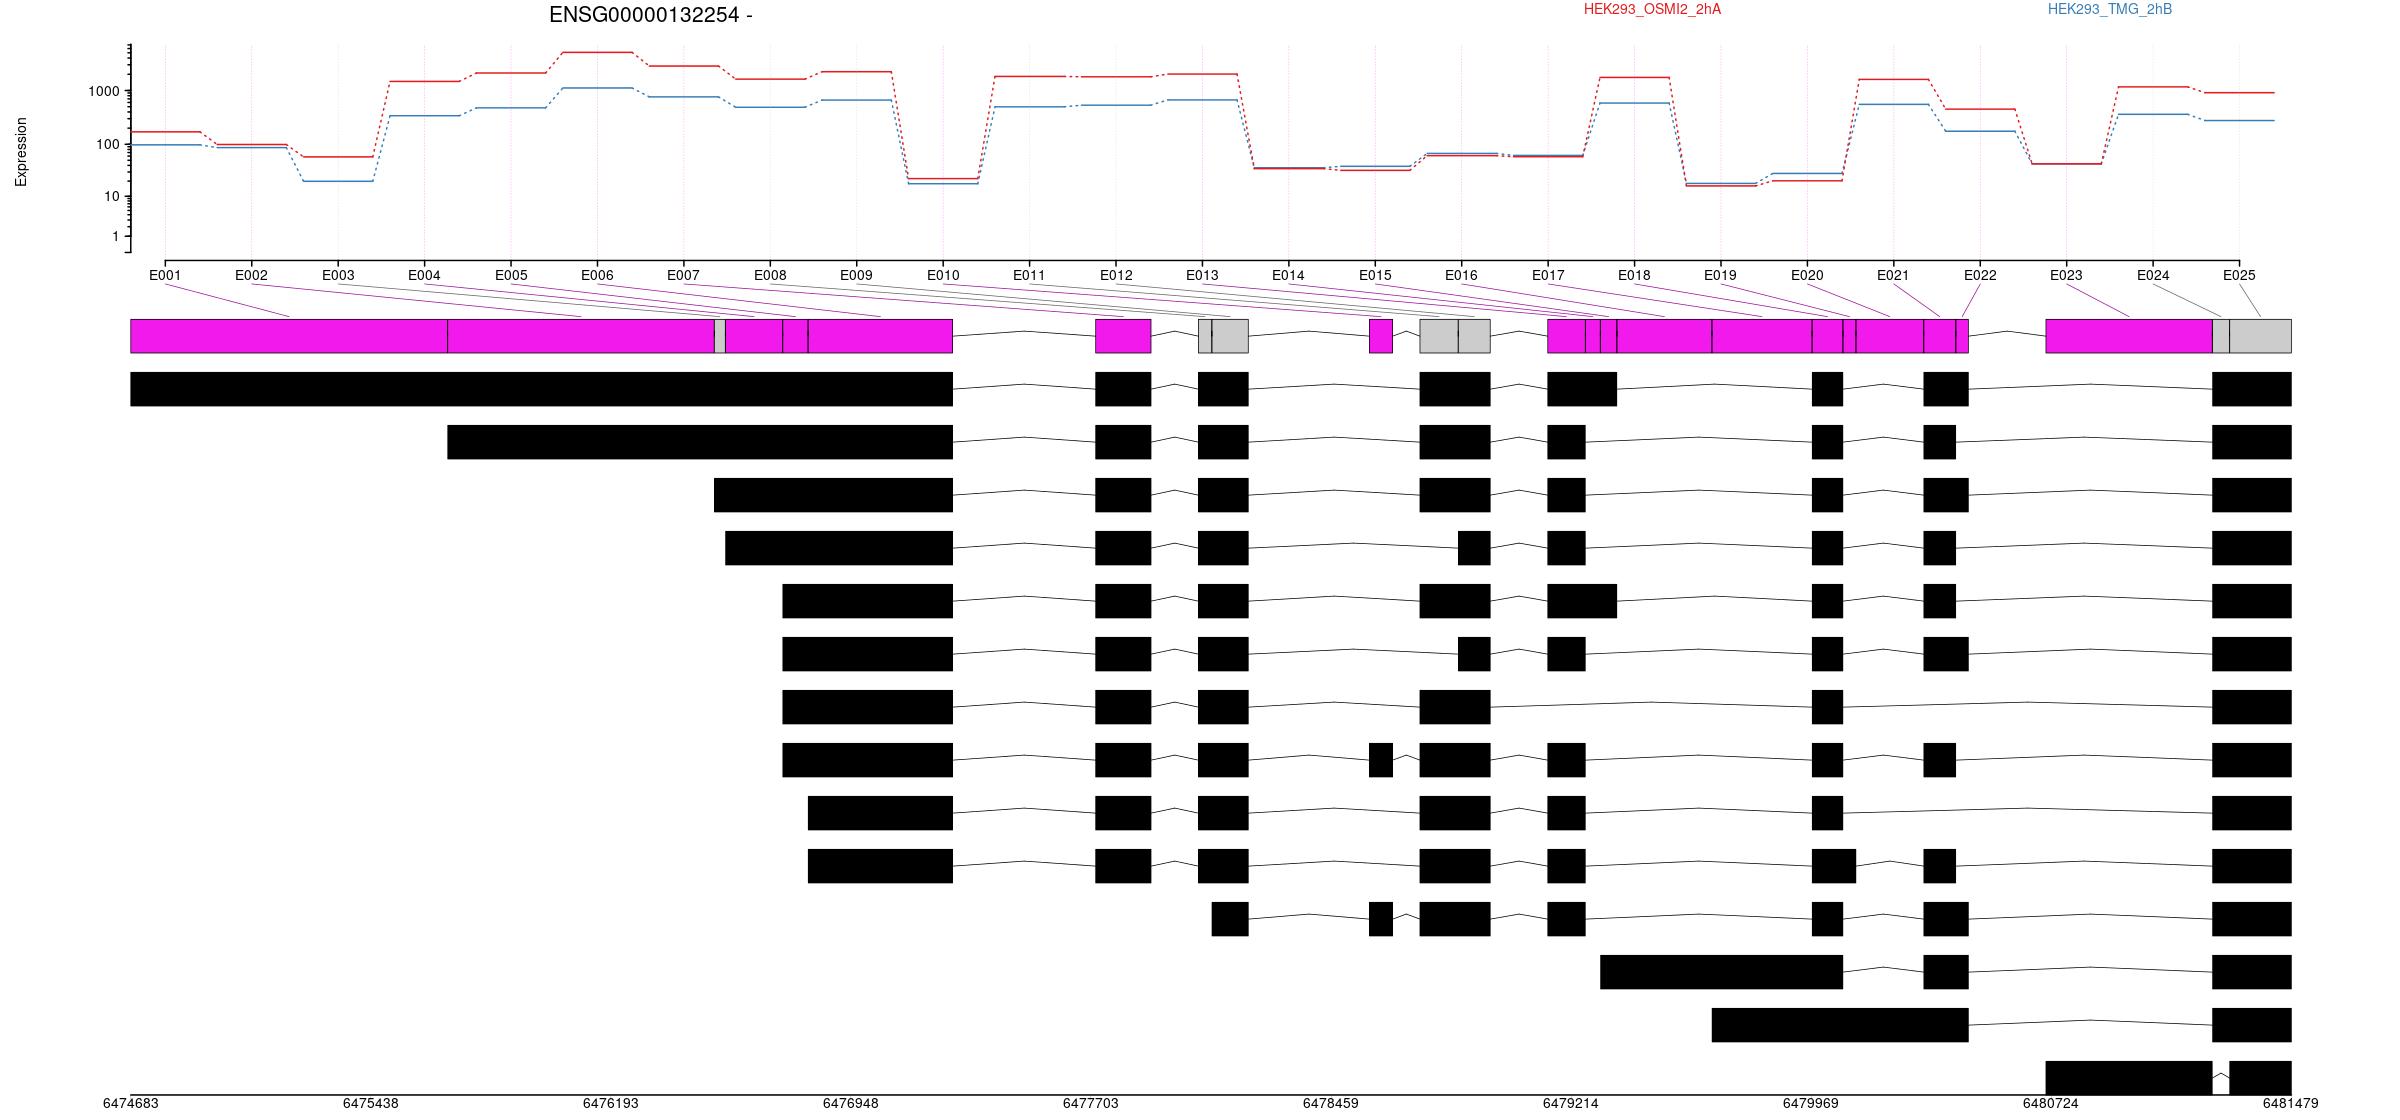Click genomic coordinate 6479214
Image resolution: width=2400 pixels, height=1120 pixels.
pyautogui.click(x=1571, y=1103)
